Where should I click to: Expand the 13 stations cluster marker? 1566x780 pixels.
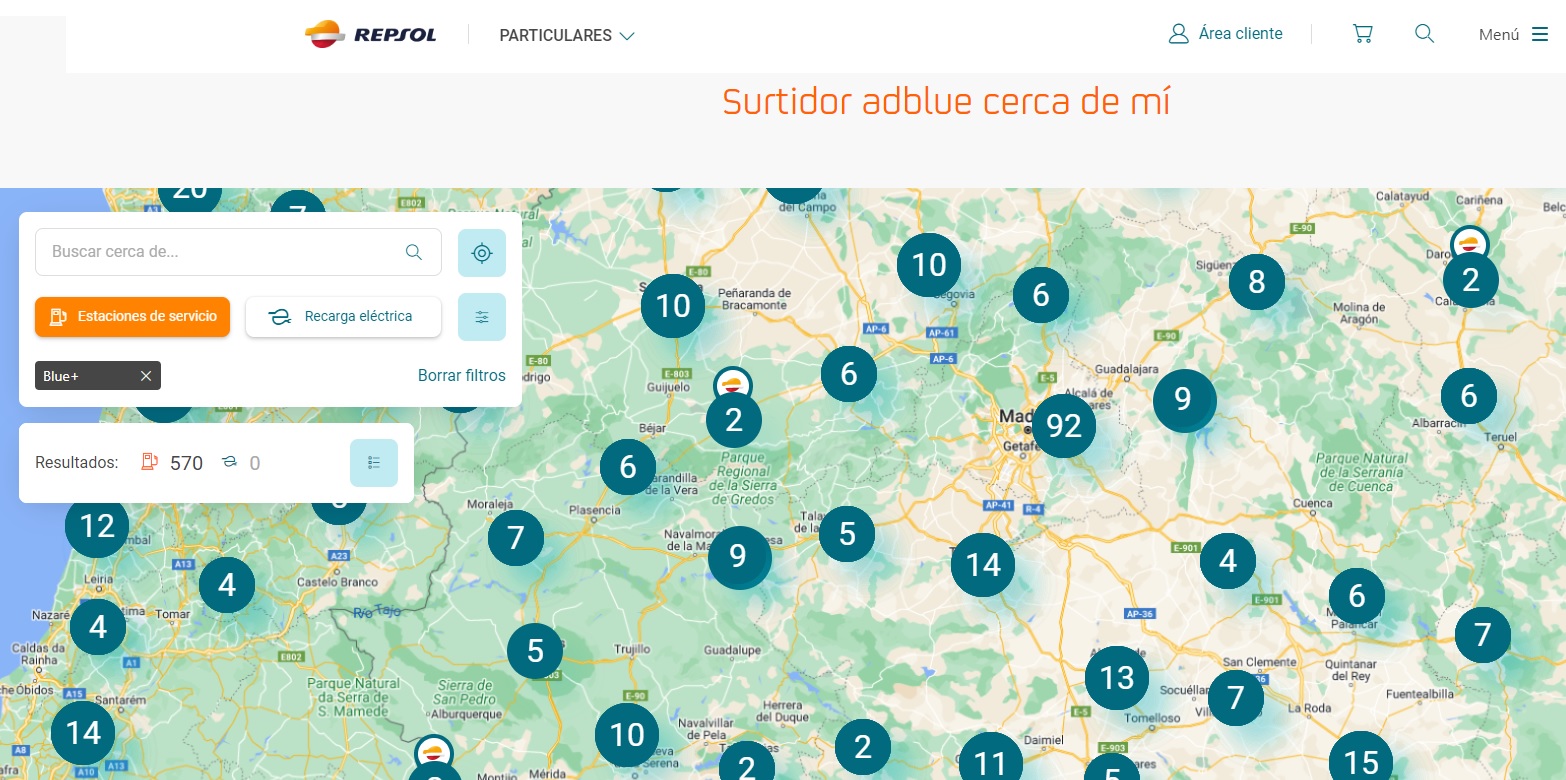(x=1116, y=678)
